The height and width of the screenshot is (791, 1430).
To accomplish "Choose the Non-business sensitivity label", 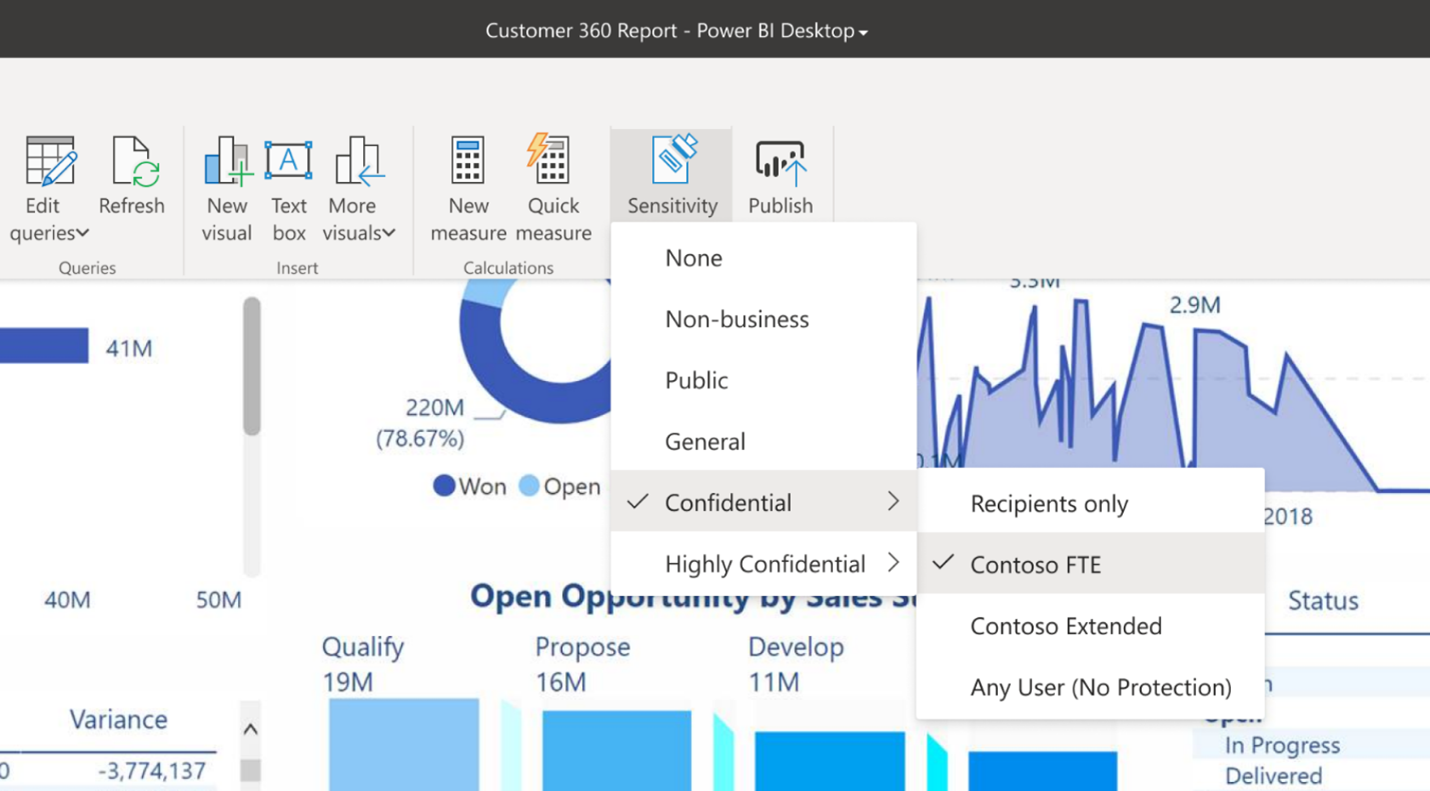I will (x=737, y=319).
